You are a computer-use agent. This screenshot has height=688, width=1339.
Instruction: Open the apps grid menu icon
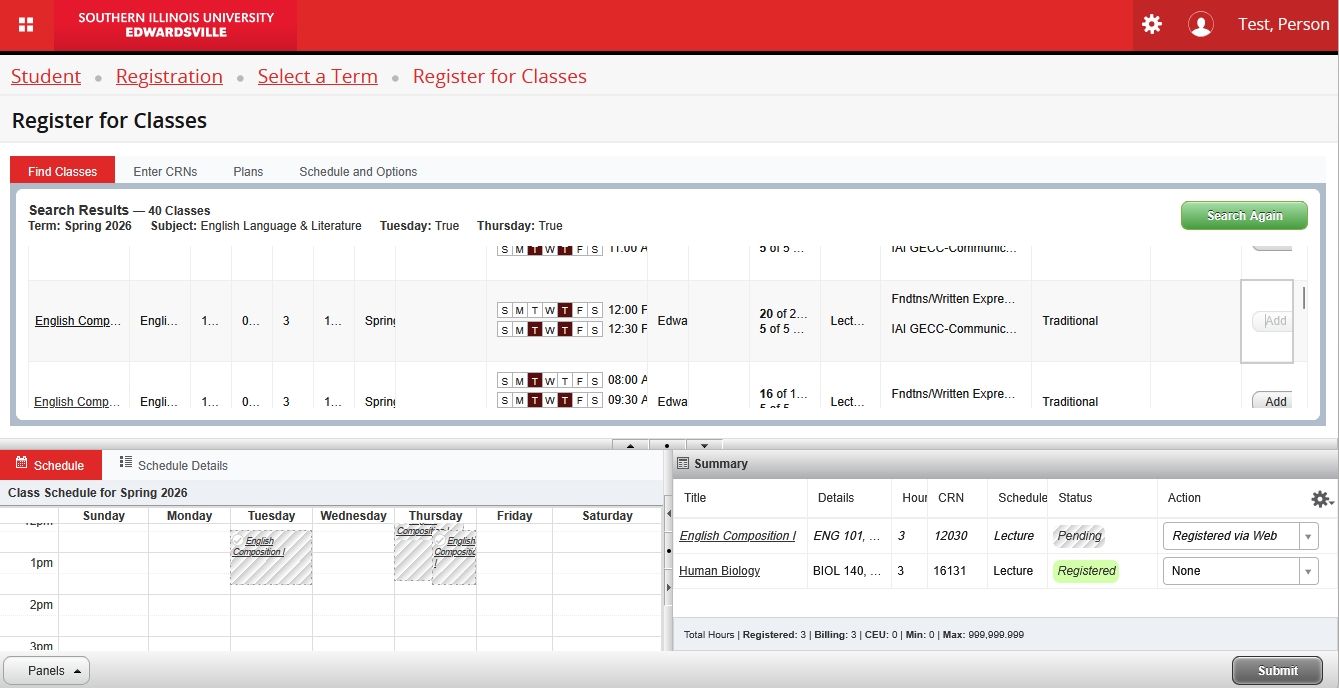(26, 25)
